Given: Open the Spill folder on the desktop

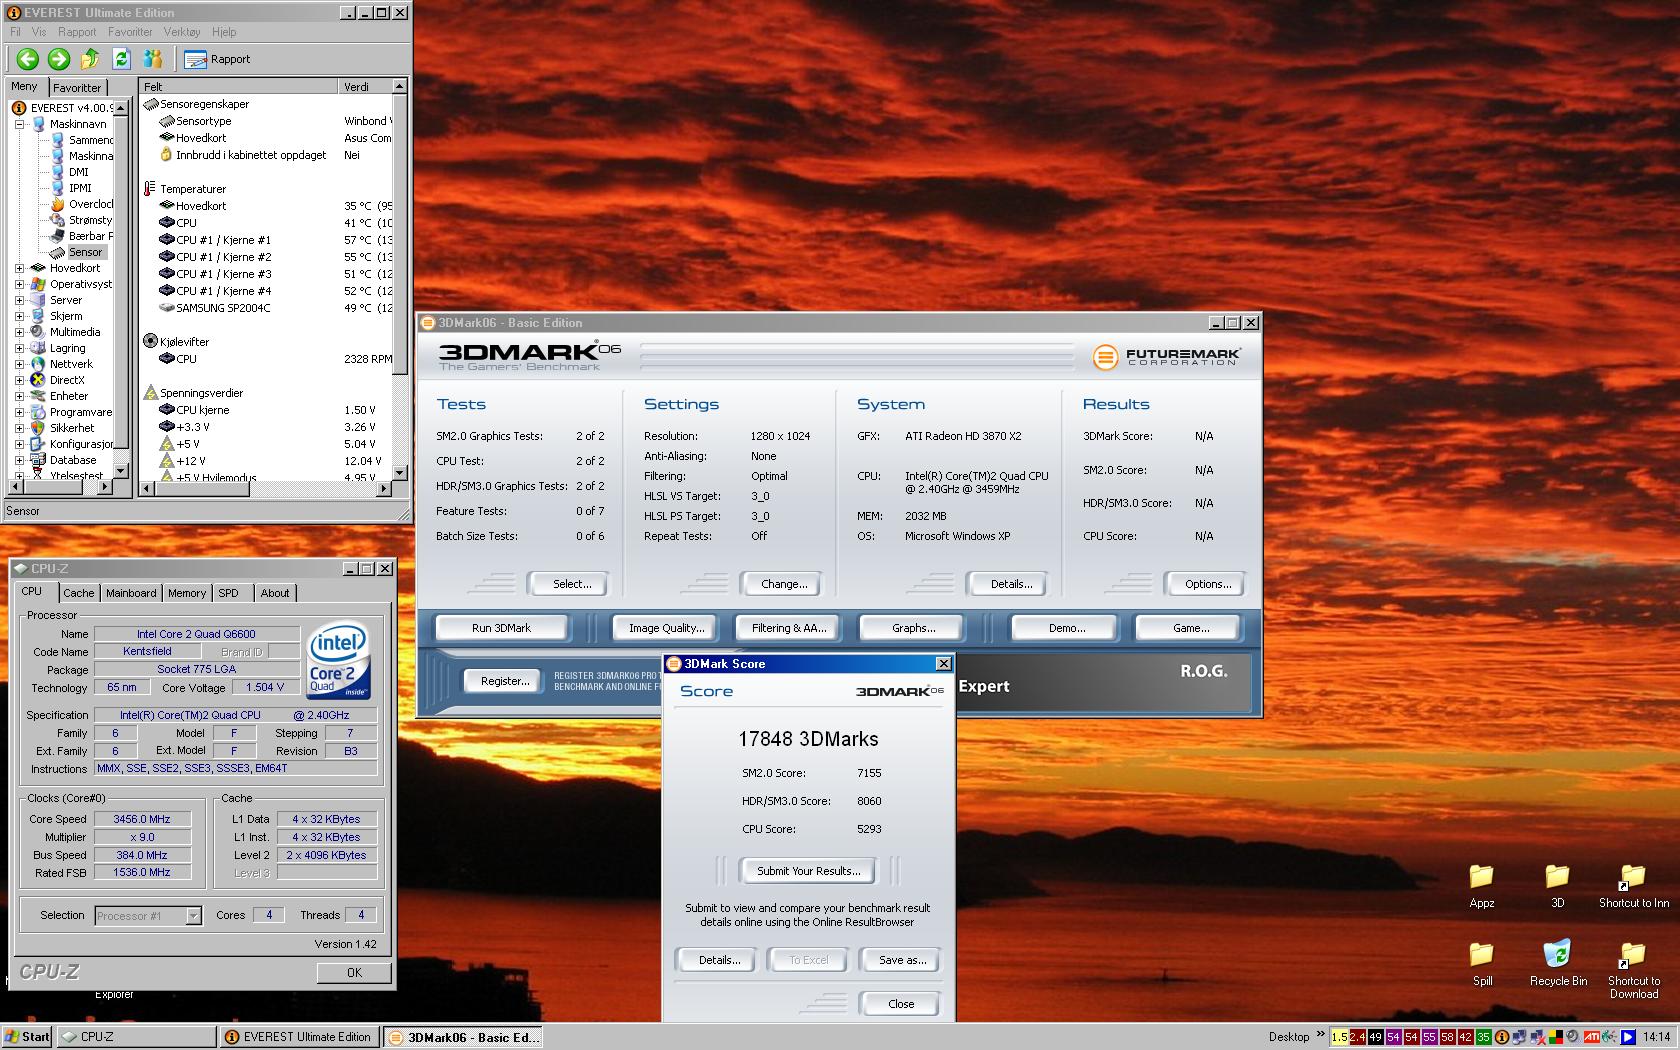Looking at the screenshot, I should [x=1482, y=963].
